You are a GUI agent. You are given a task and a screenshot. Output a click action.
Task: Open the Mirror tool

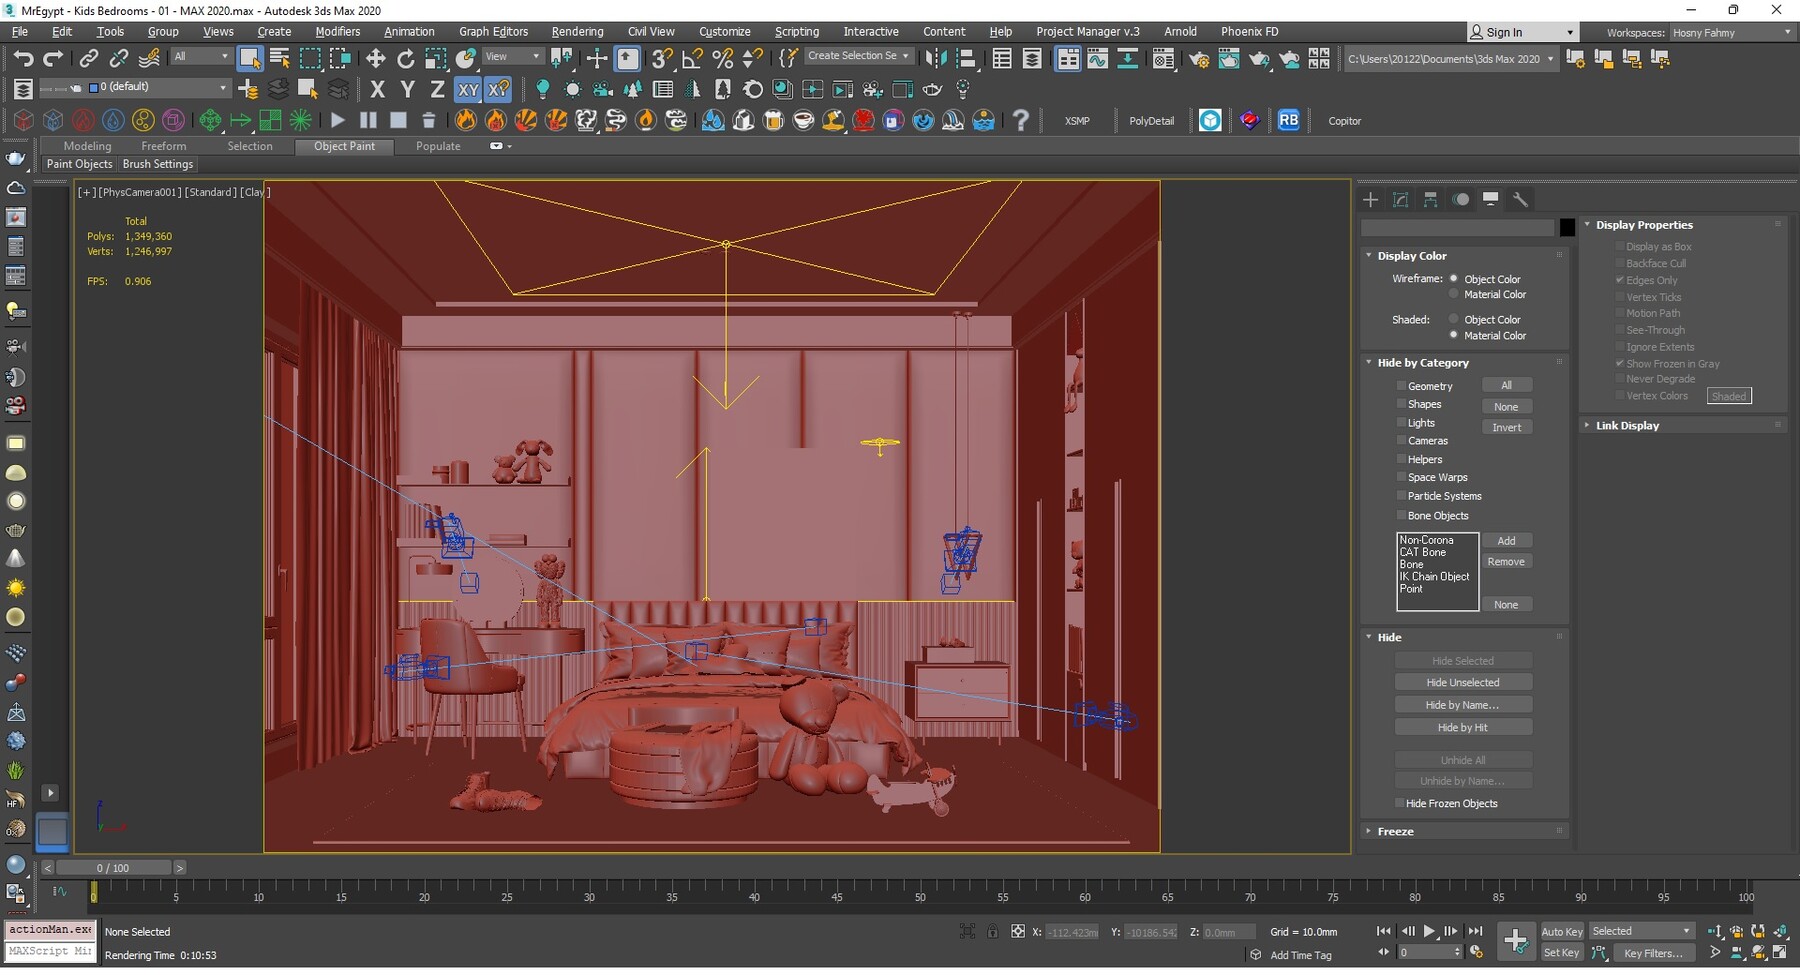point(936,58)
